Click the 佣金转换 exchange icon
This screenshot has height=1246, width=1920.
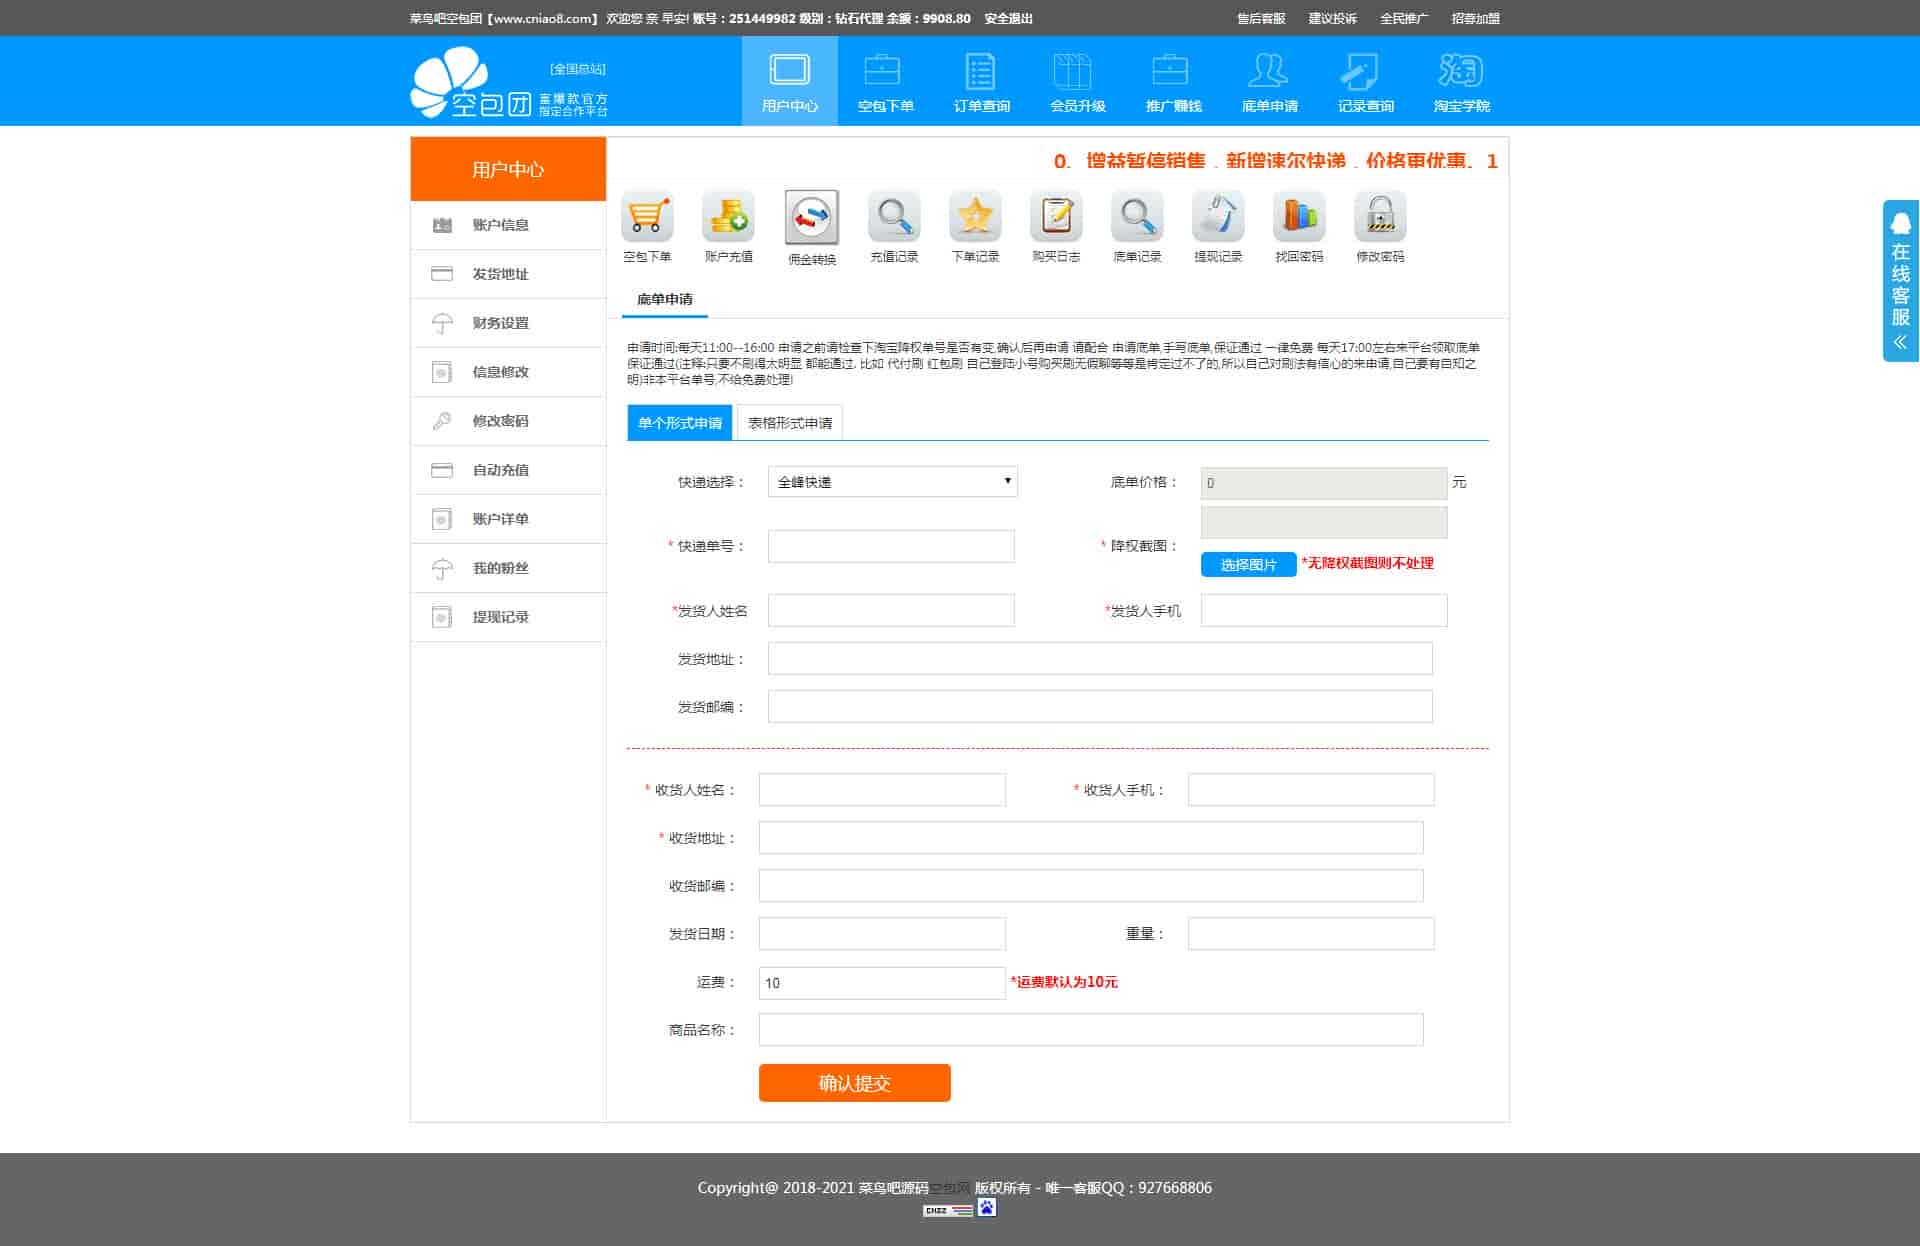811,217
